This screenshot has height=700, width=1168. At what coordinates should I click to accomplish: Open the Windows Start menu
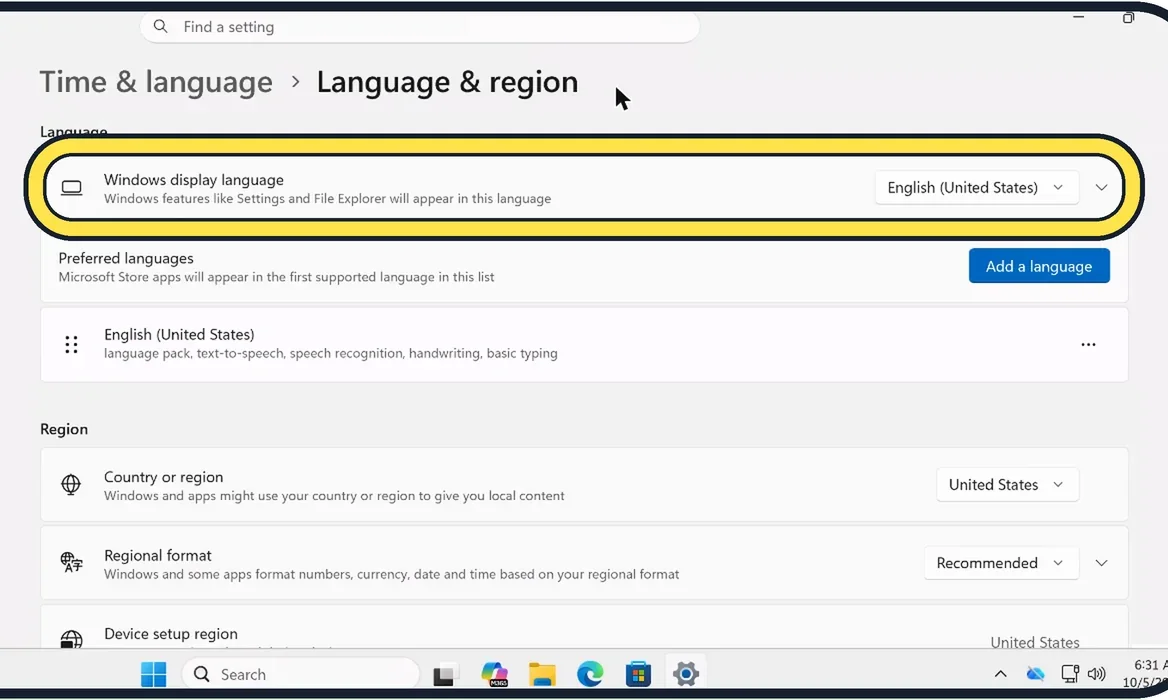pos(153,674)
